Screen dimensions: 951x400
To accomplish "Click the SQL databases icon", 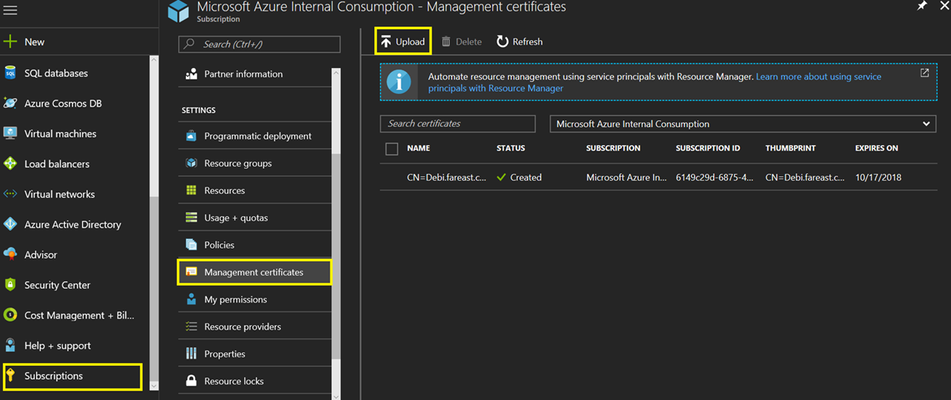I will click(10, 73).
